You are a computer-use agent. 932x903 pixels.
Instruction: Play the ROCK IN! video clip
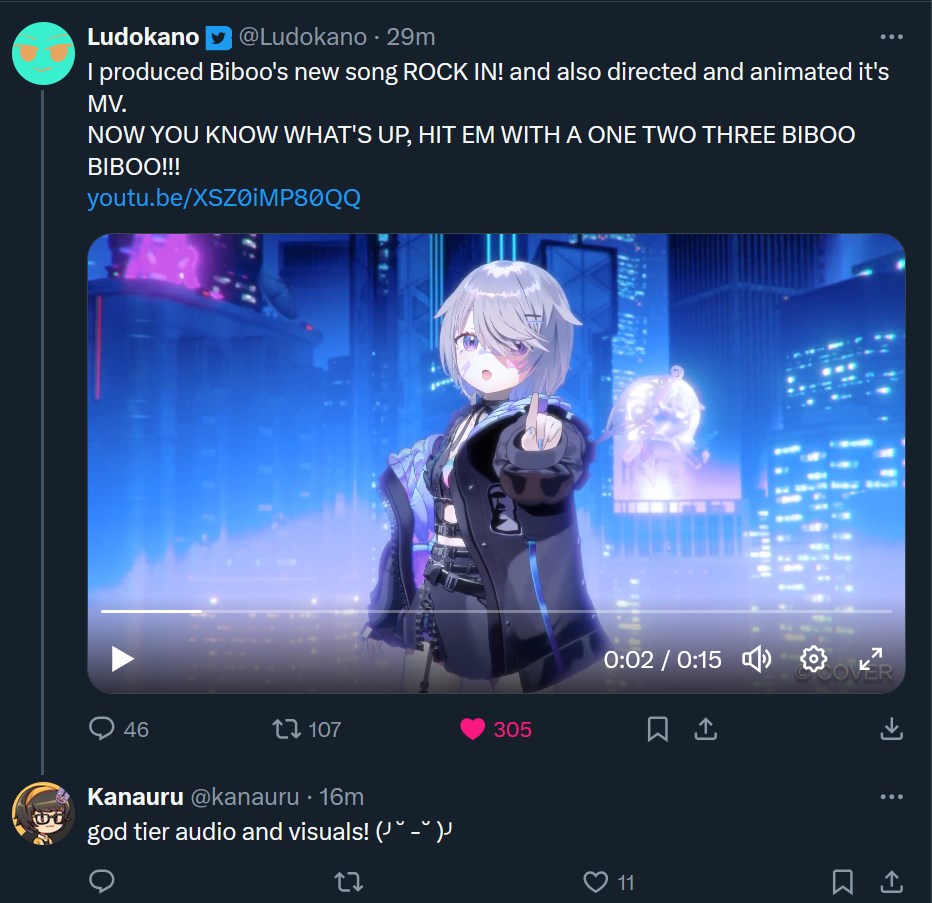click(x=122, y=659)
